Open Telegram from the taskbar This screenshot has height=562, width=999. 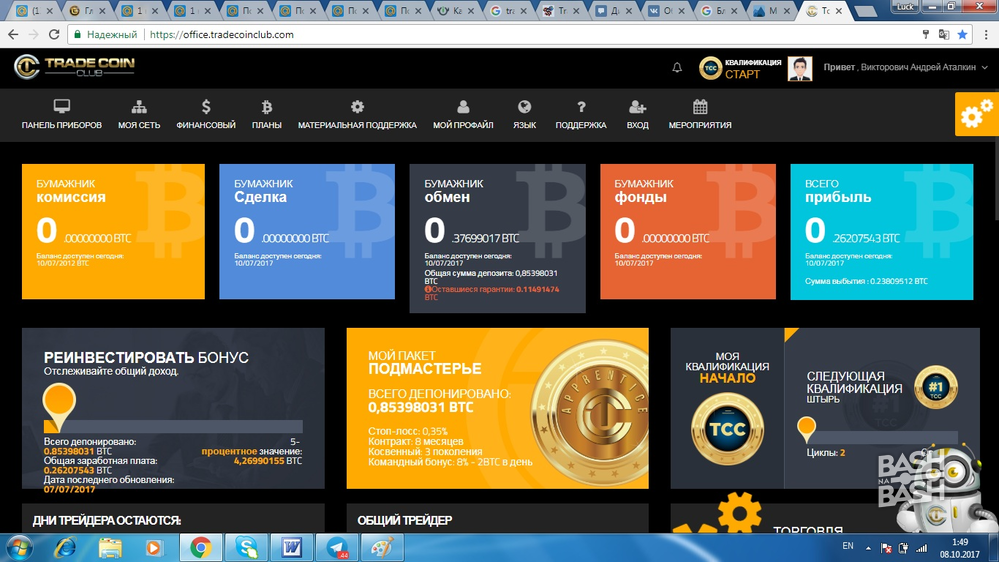[x=337, y=547]
